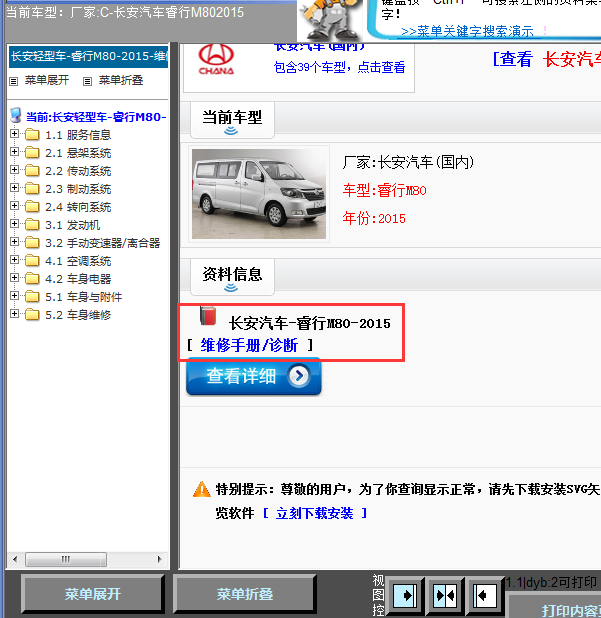
Task: Click the orange warning triangle icon
Action: click(202, 489)
